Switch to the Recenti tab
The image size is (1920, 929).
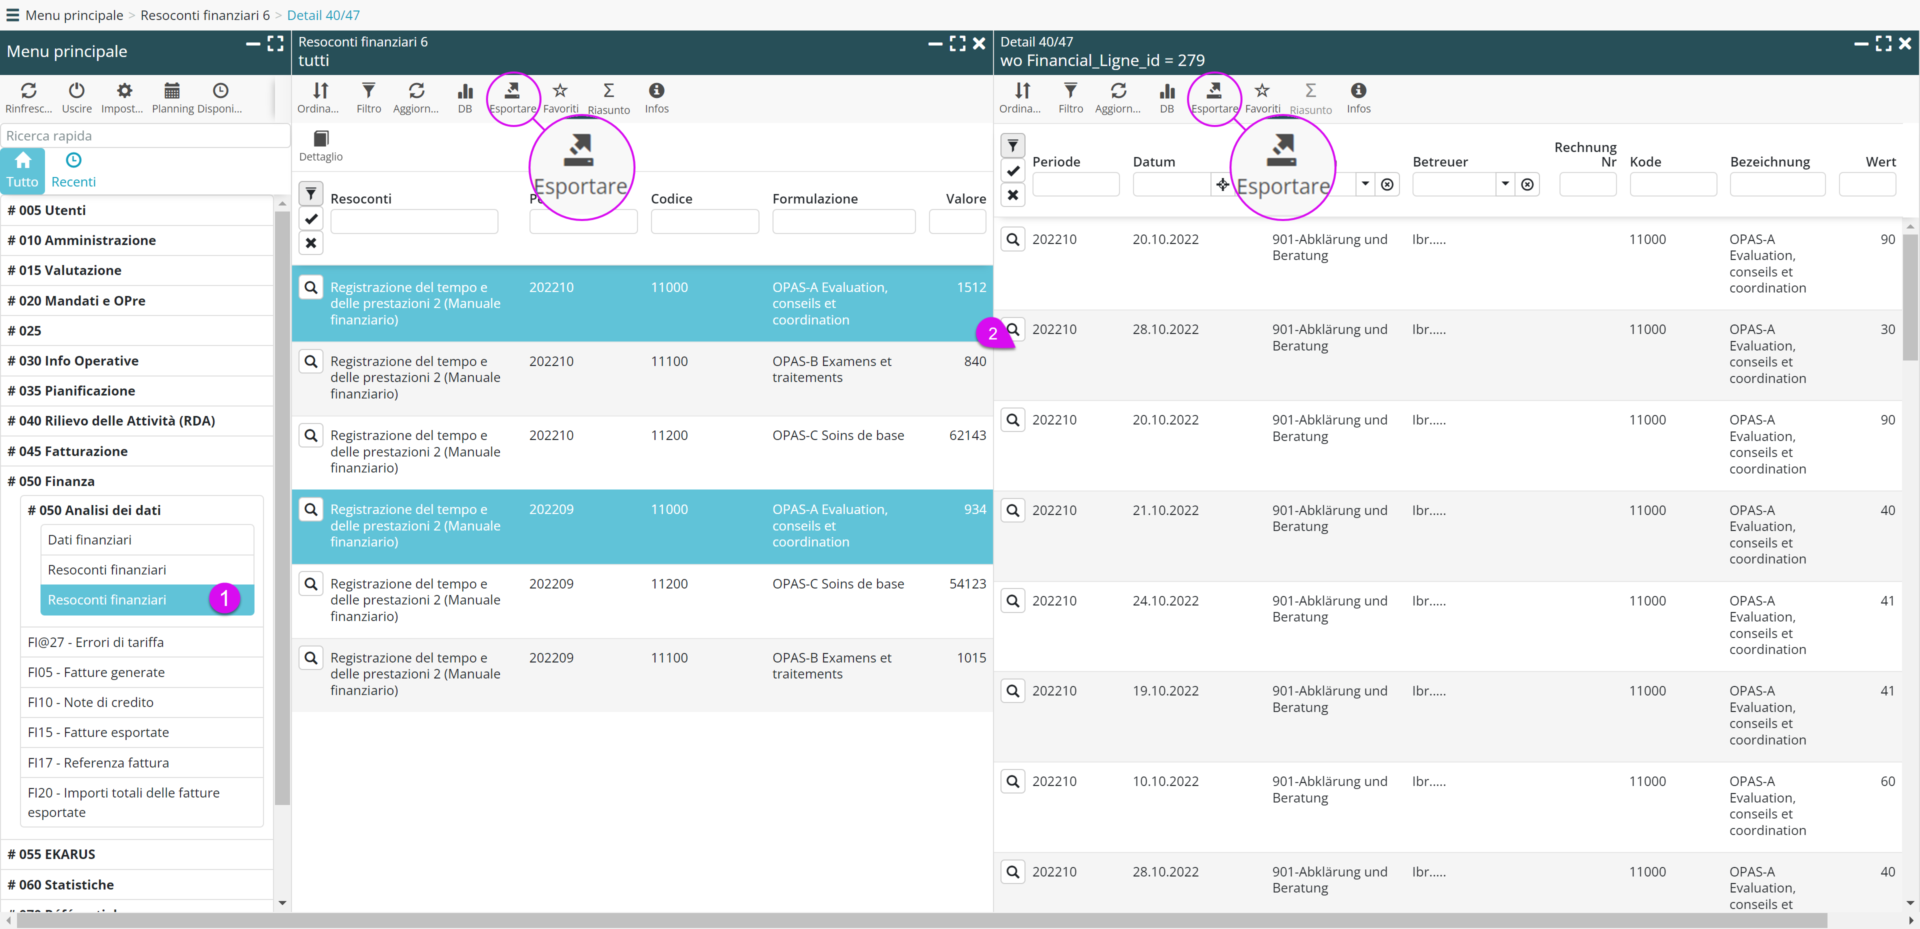point(73,169)
